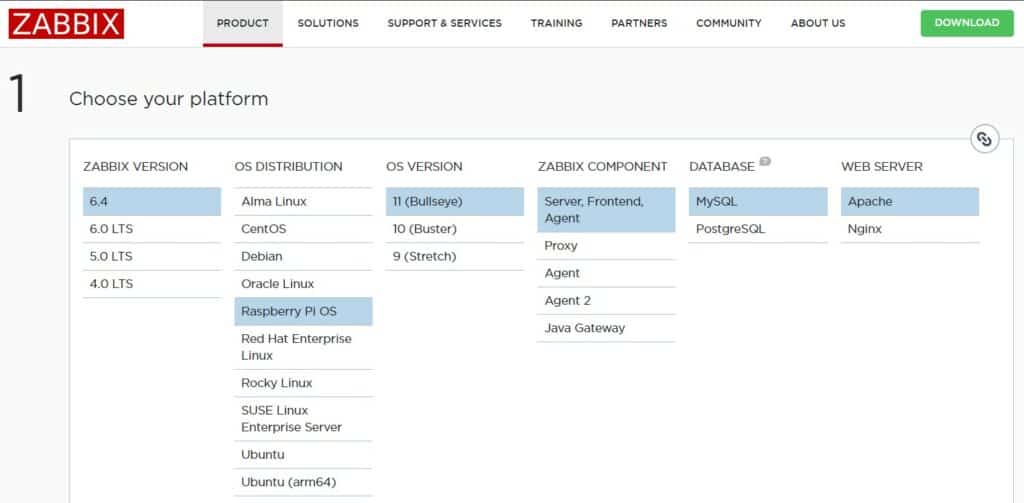The image size is (1024, 503).
Task: Choose the Proxy Zabbix component
Action: click(606, 246)
